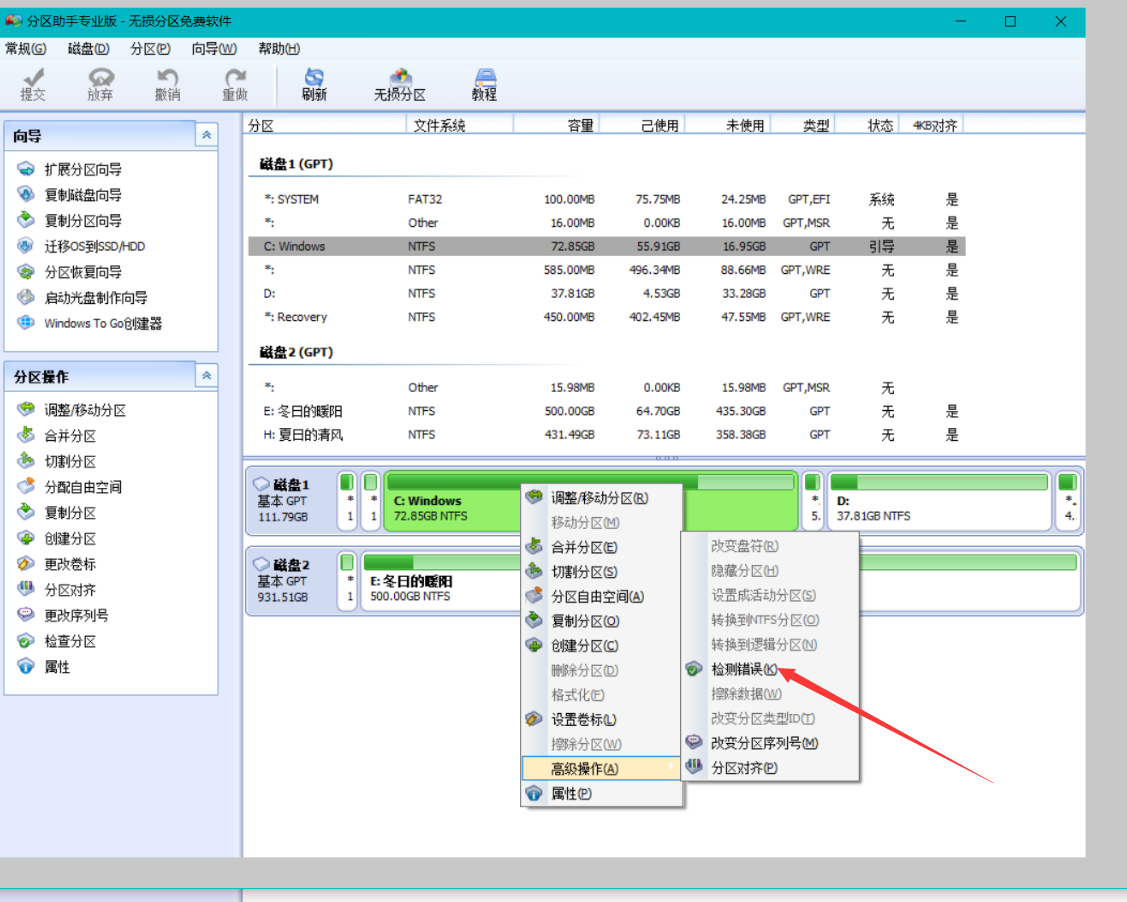This screenshot has height=902, width=1127.
Task: Click the 分区恢复向导 wizard link
Action: tap(83, 271)
